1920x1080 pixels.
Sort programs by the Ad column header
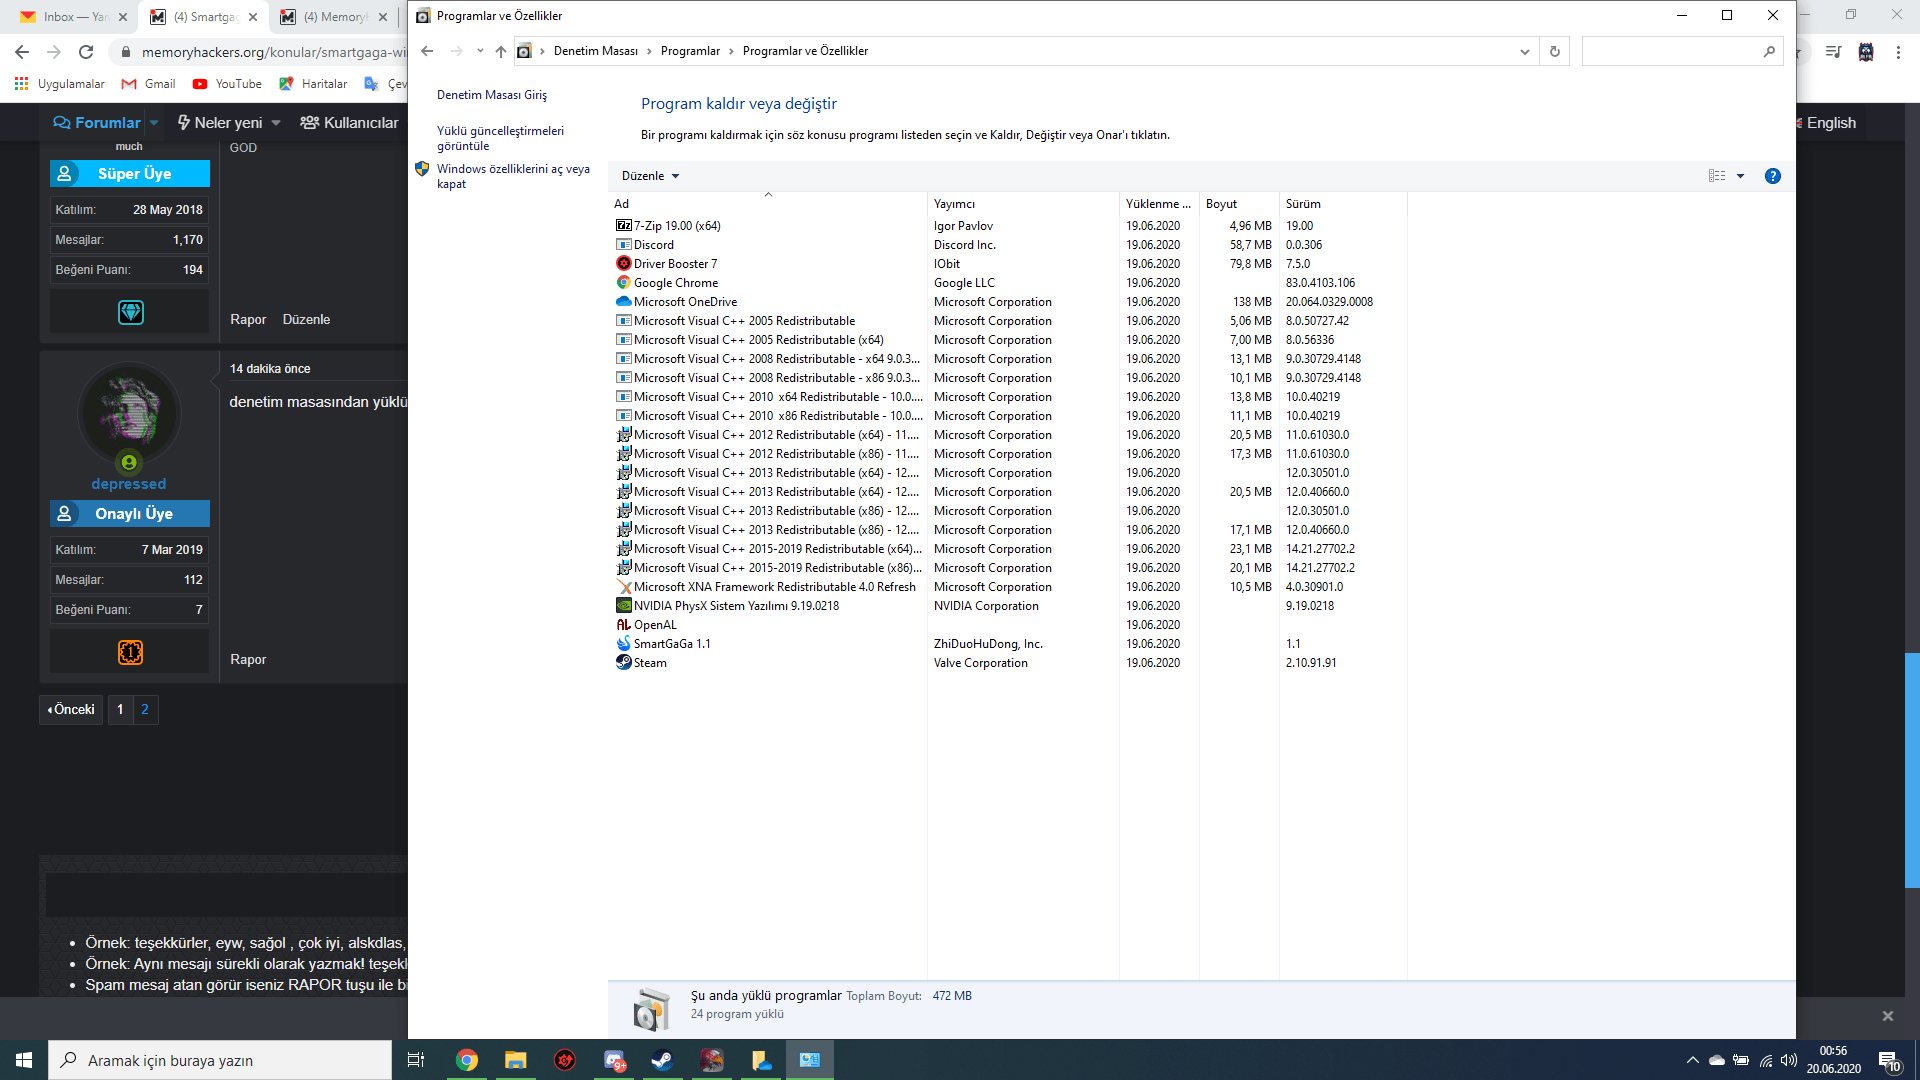(x=768, y=204)
